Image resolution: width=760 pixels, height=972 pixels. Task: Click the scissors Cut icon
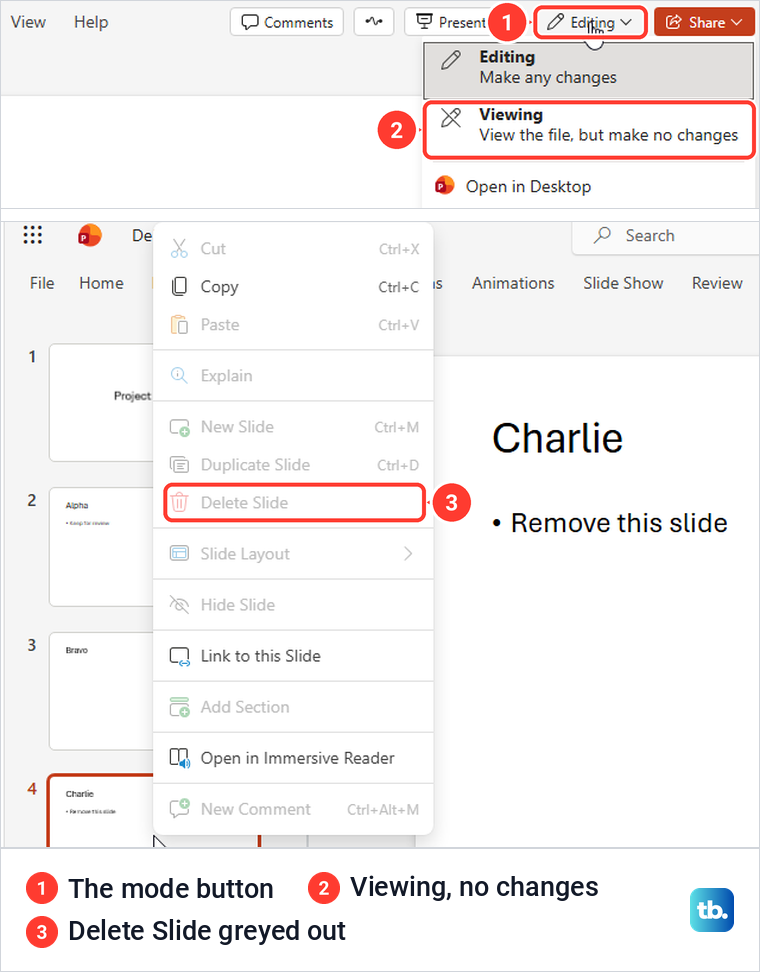tap(179, 249)
